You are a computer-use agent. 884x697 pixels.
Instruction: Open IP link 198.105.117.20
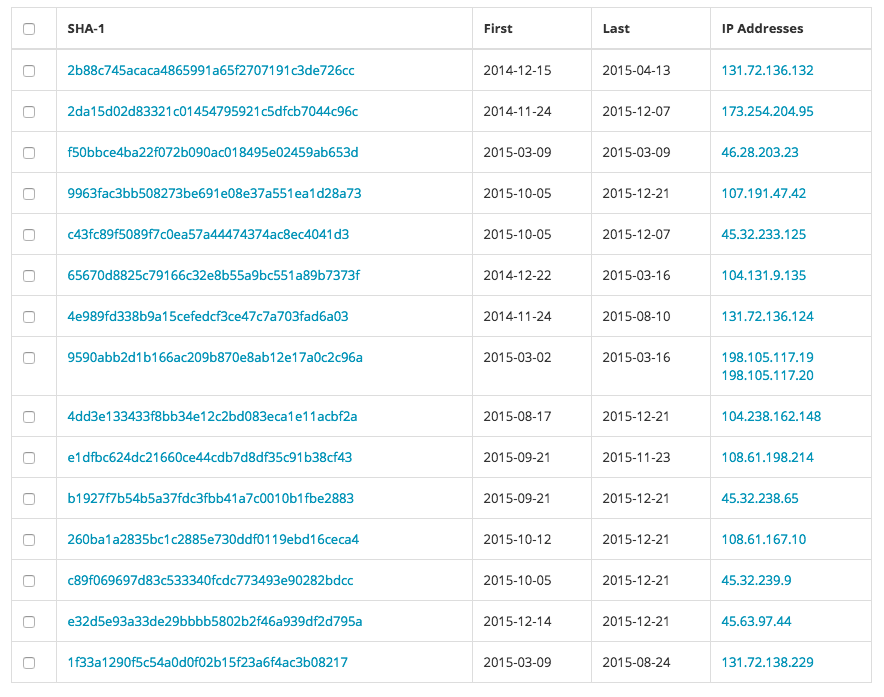click(x=767, y=376)
